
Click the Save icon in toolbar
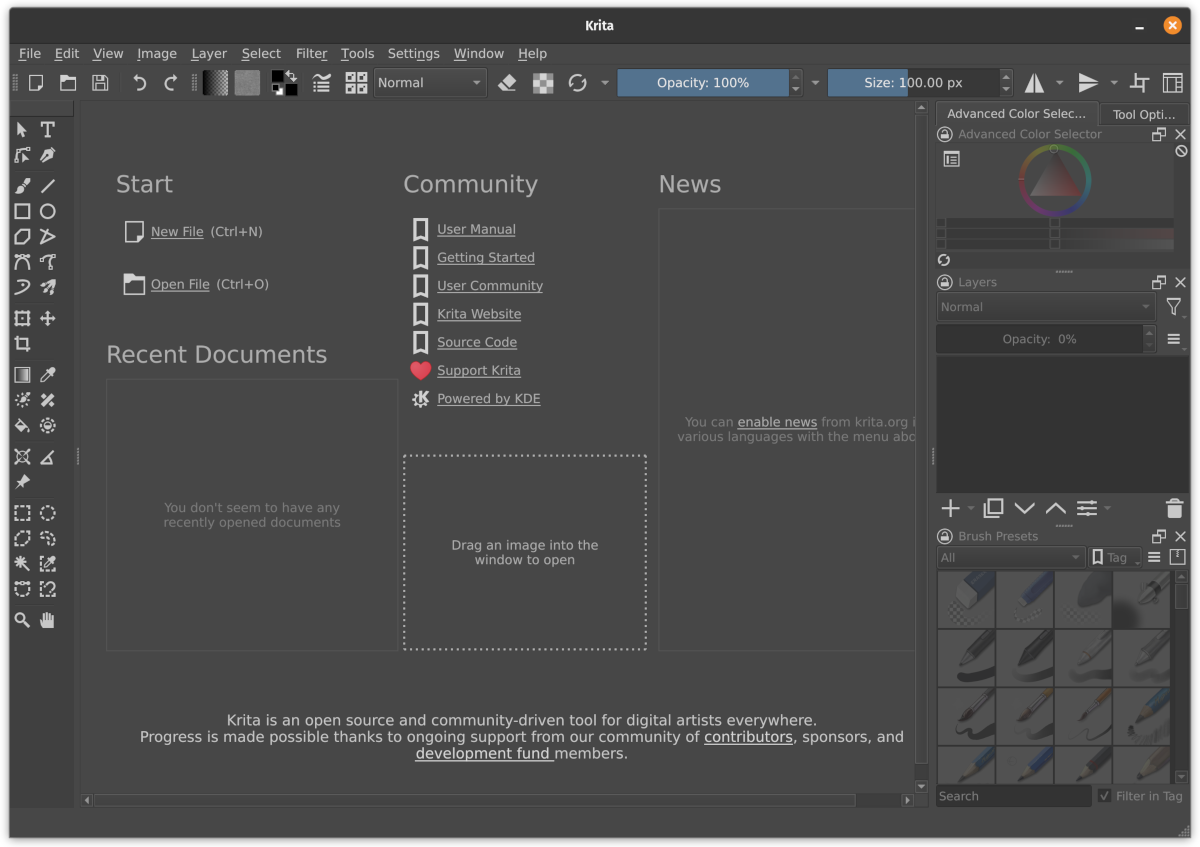click(x=100, y=83)
